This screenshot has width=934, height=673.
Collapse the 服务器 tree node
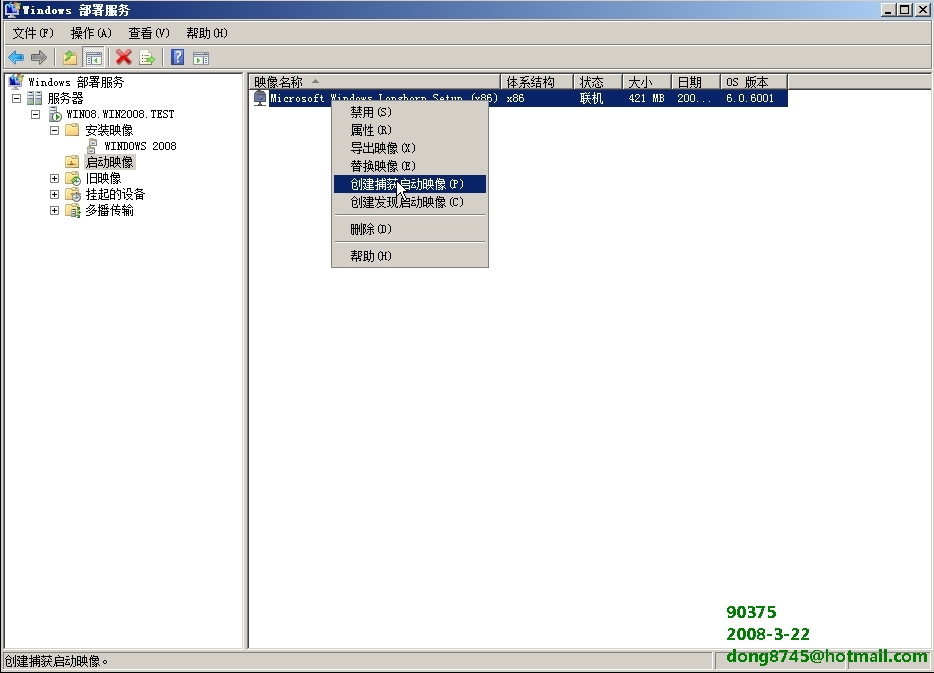[x=17, y=98]
